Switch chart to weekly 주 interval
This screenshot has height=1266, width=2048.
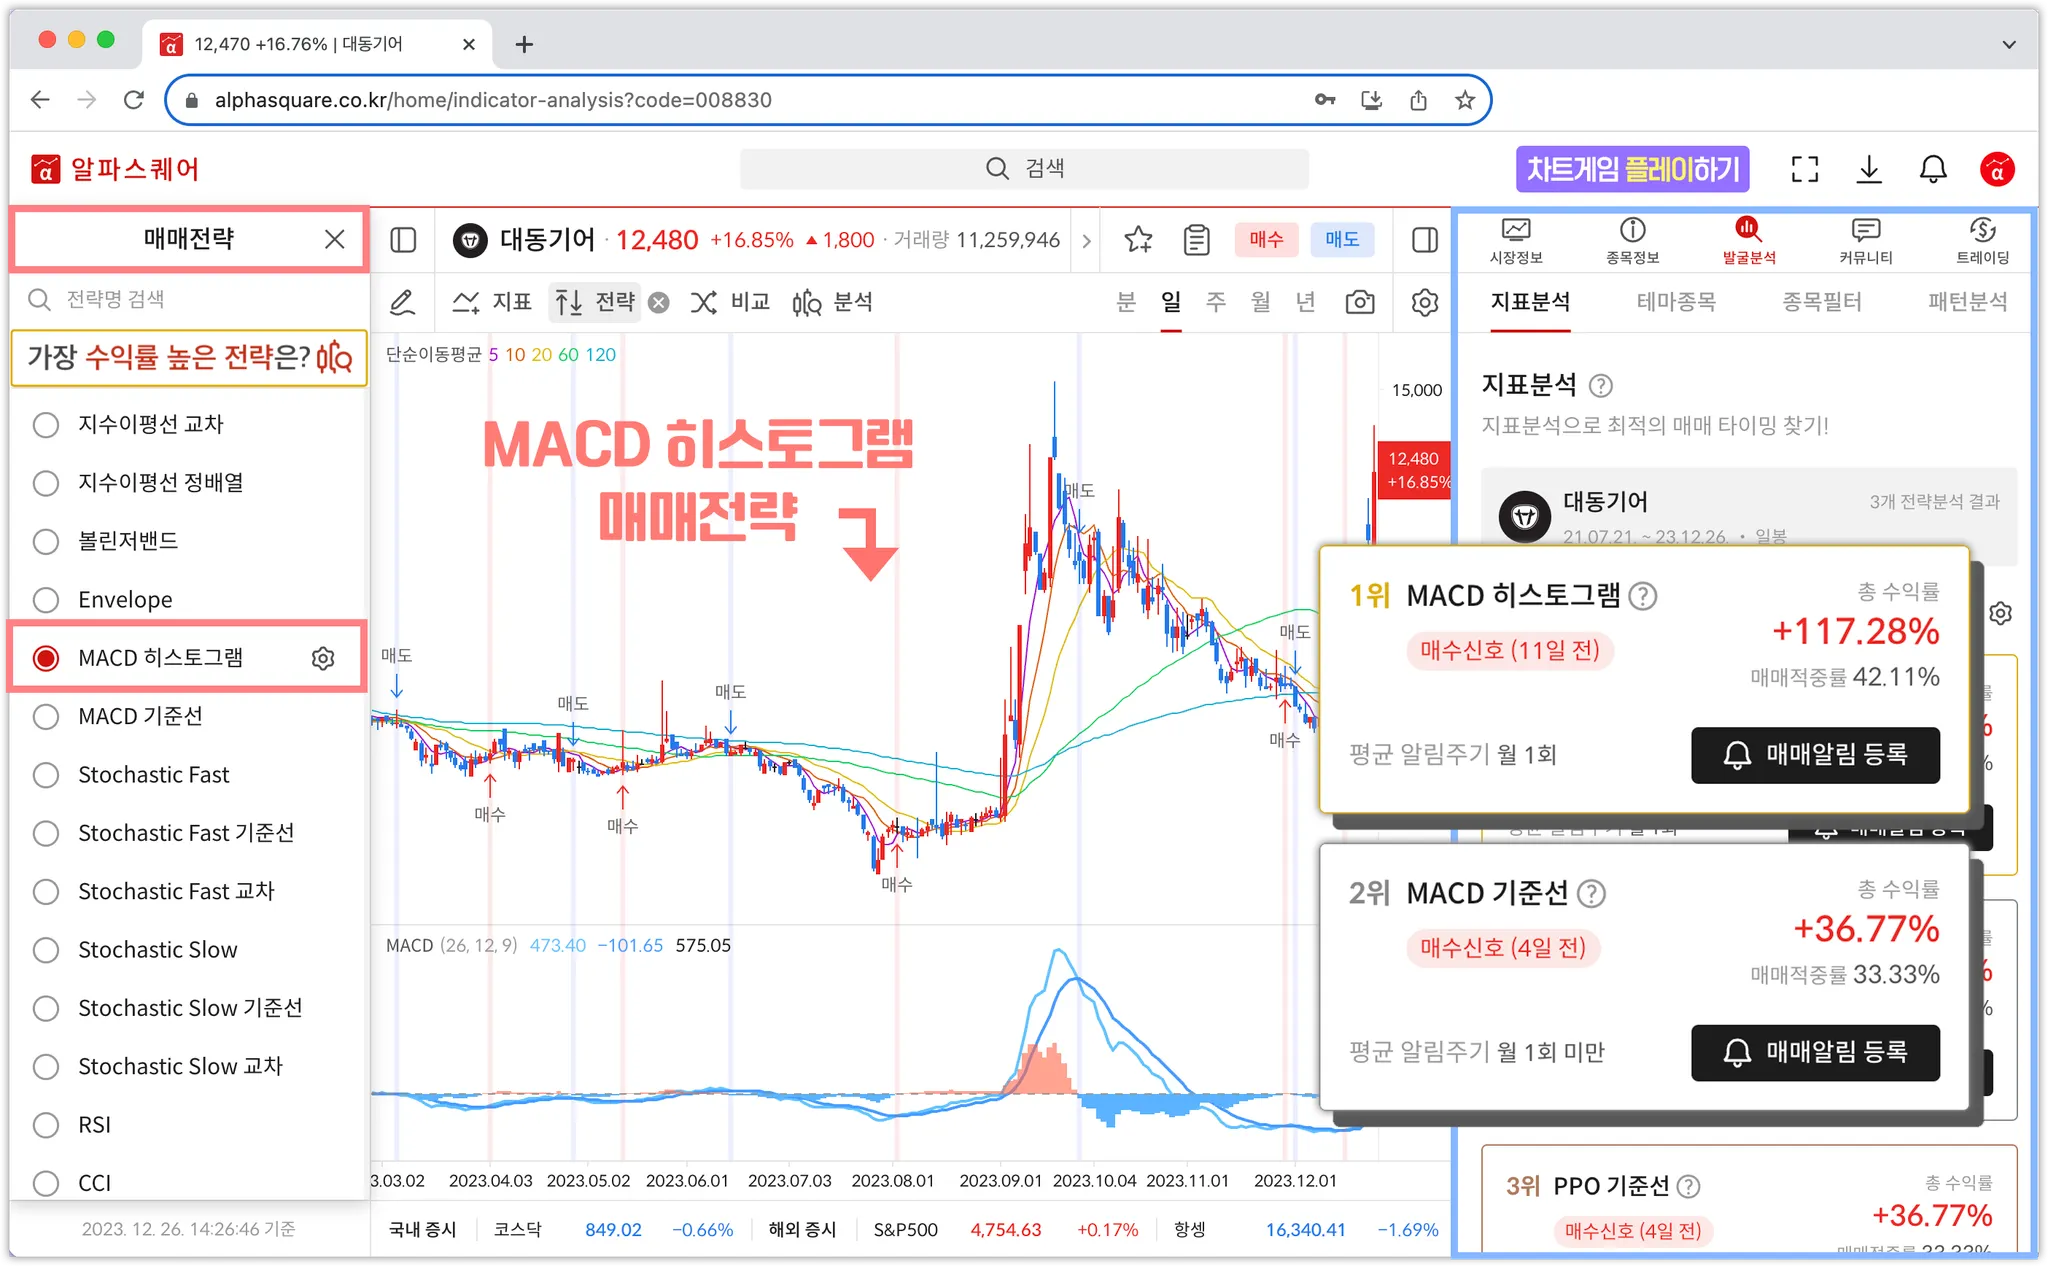click(1215, 302)
